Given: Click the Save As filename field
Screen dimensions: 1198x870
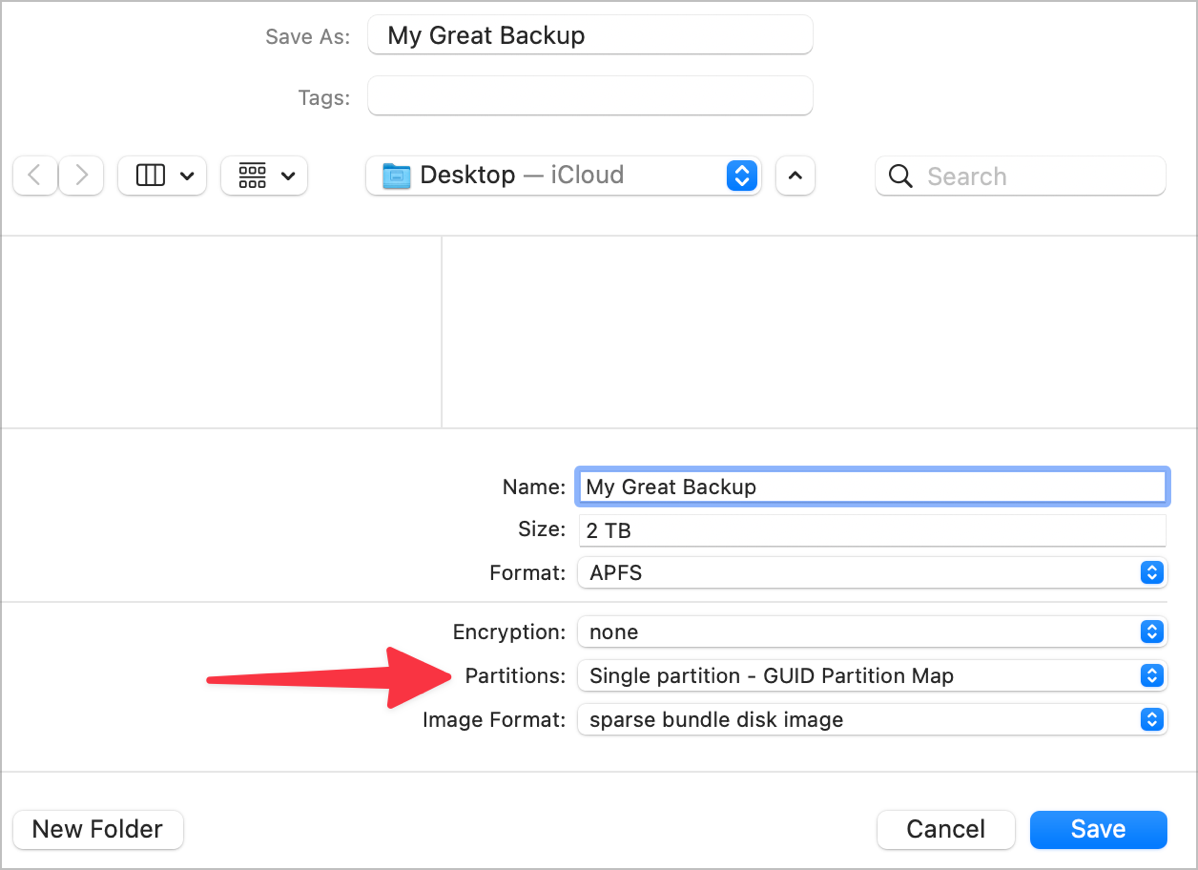Looking at the screenshot, I should [590, 36].
